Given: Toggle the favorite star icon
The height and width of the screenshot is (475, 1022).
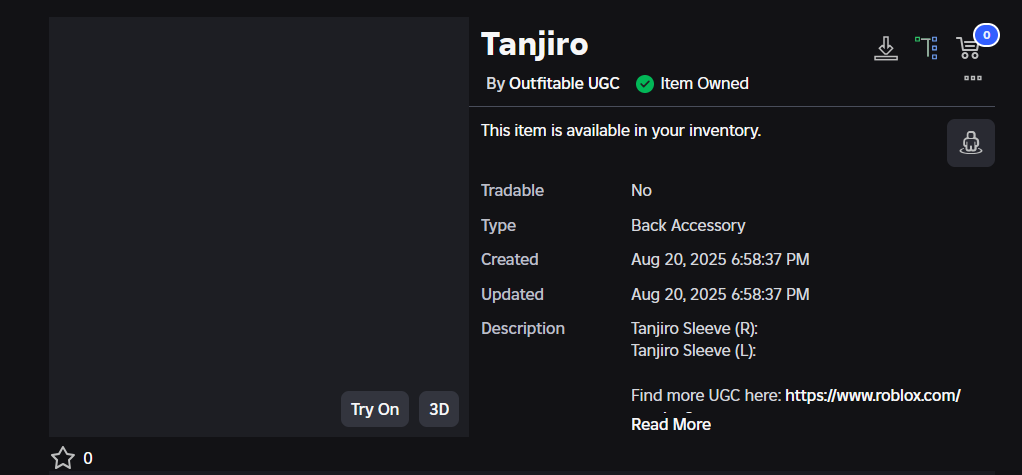Looking at the screenshot, I should point(63,458).
